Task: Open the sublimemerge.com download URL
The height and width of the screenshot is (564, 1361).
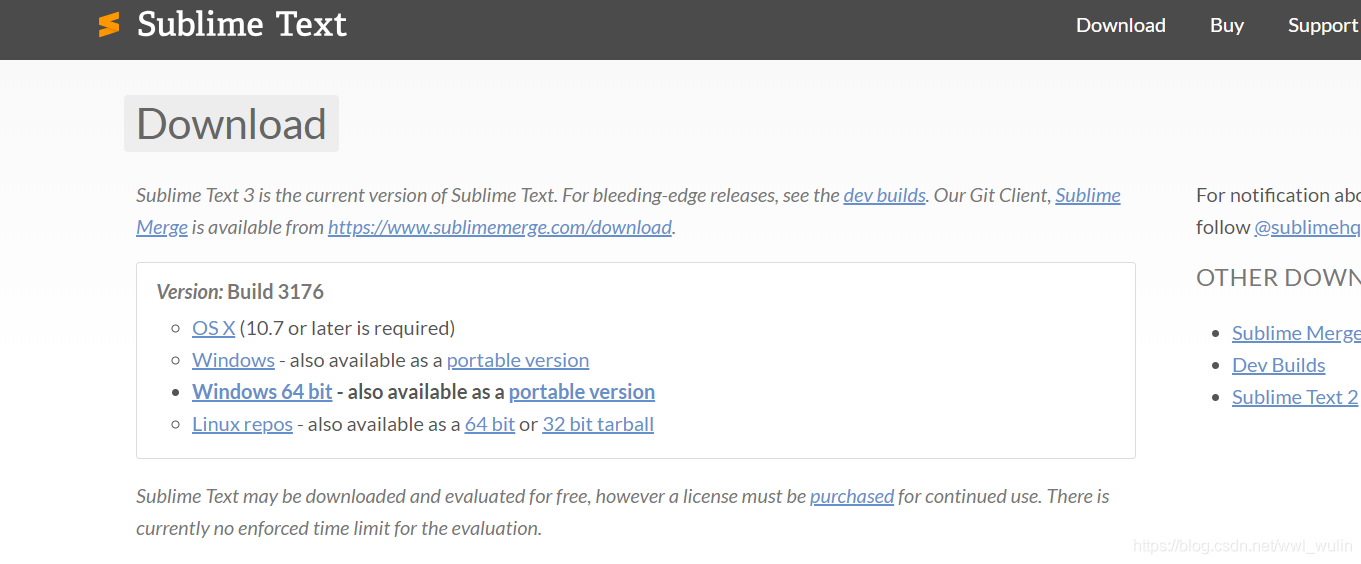Action: click(500, 227)
